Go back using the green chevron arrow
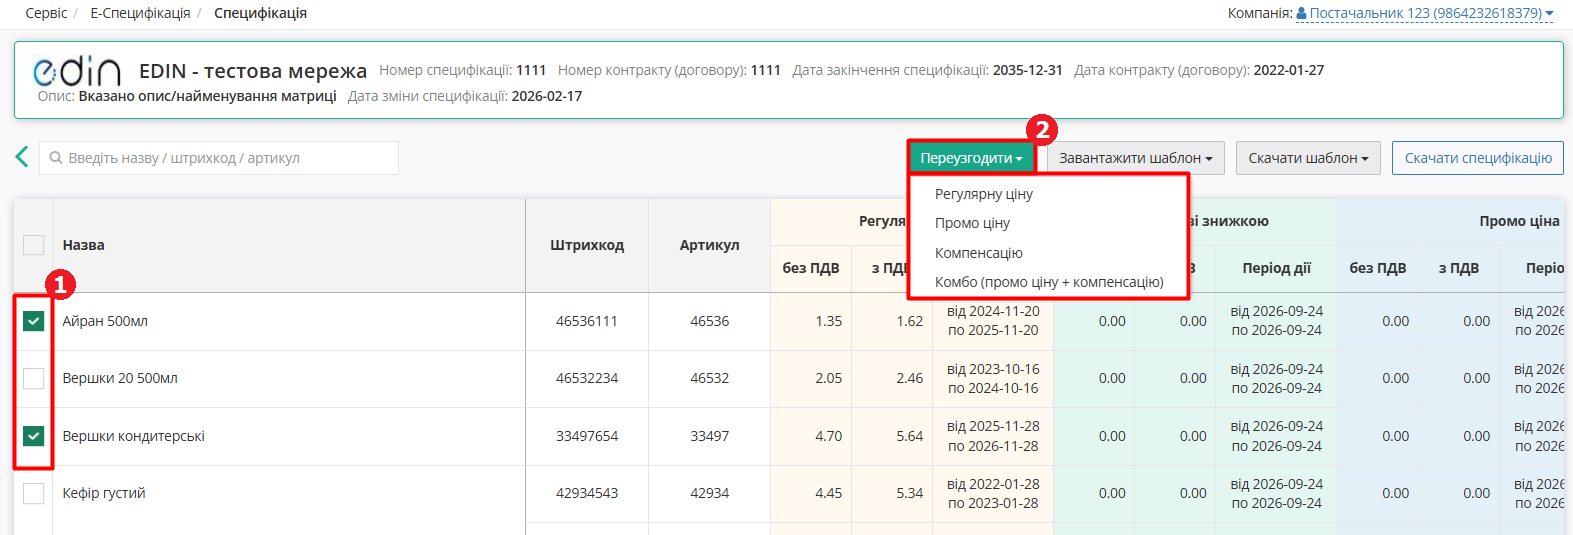 [22, 157]
